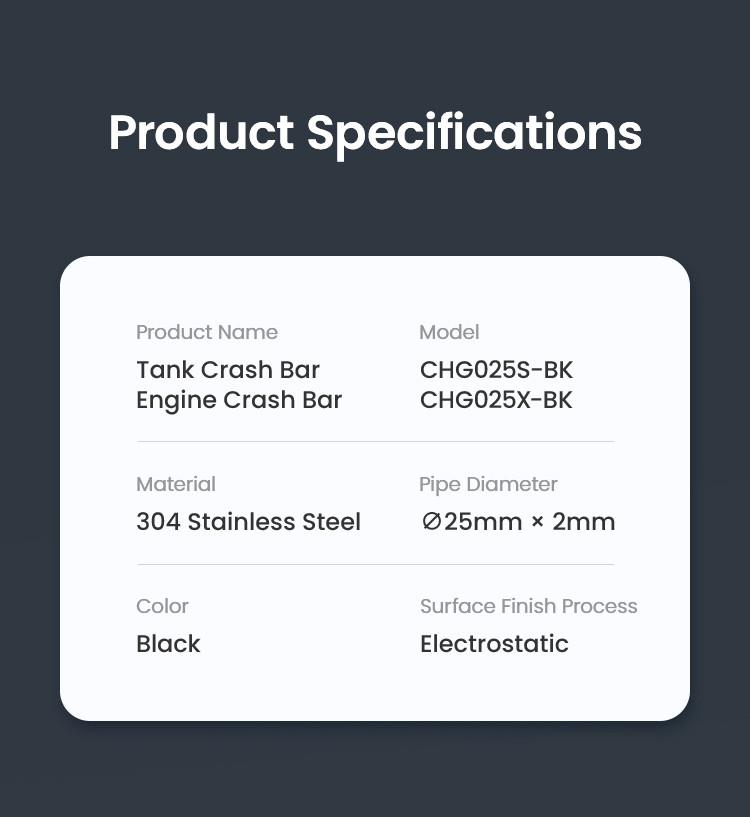
Task: Select the Electrostatic value
Action: click(x=494, y=644)
